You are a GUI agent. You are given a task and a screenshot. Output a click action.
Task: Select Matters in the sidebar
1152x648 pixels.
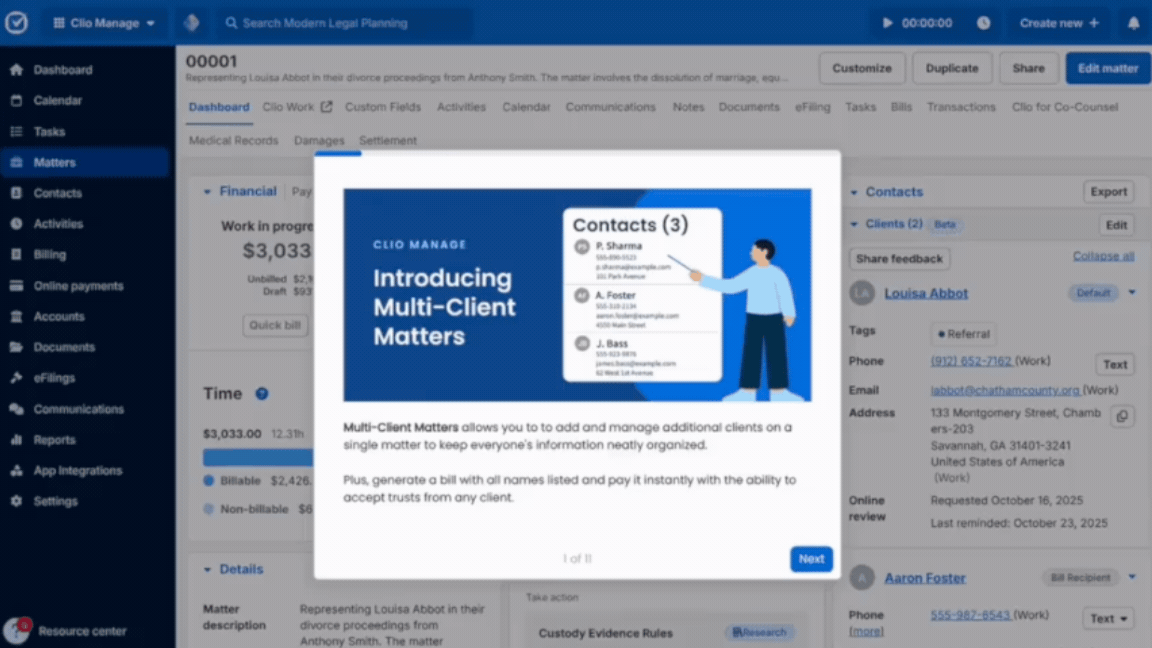coord(85,162)
